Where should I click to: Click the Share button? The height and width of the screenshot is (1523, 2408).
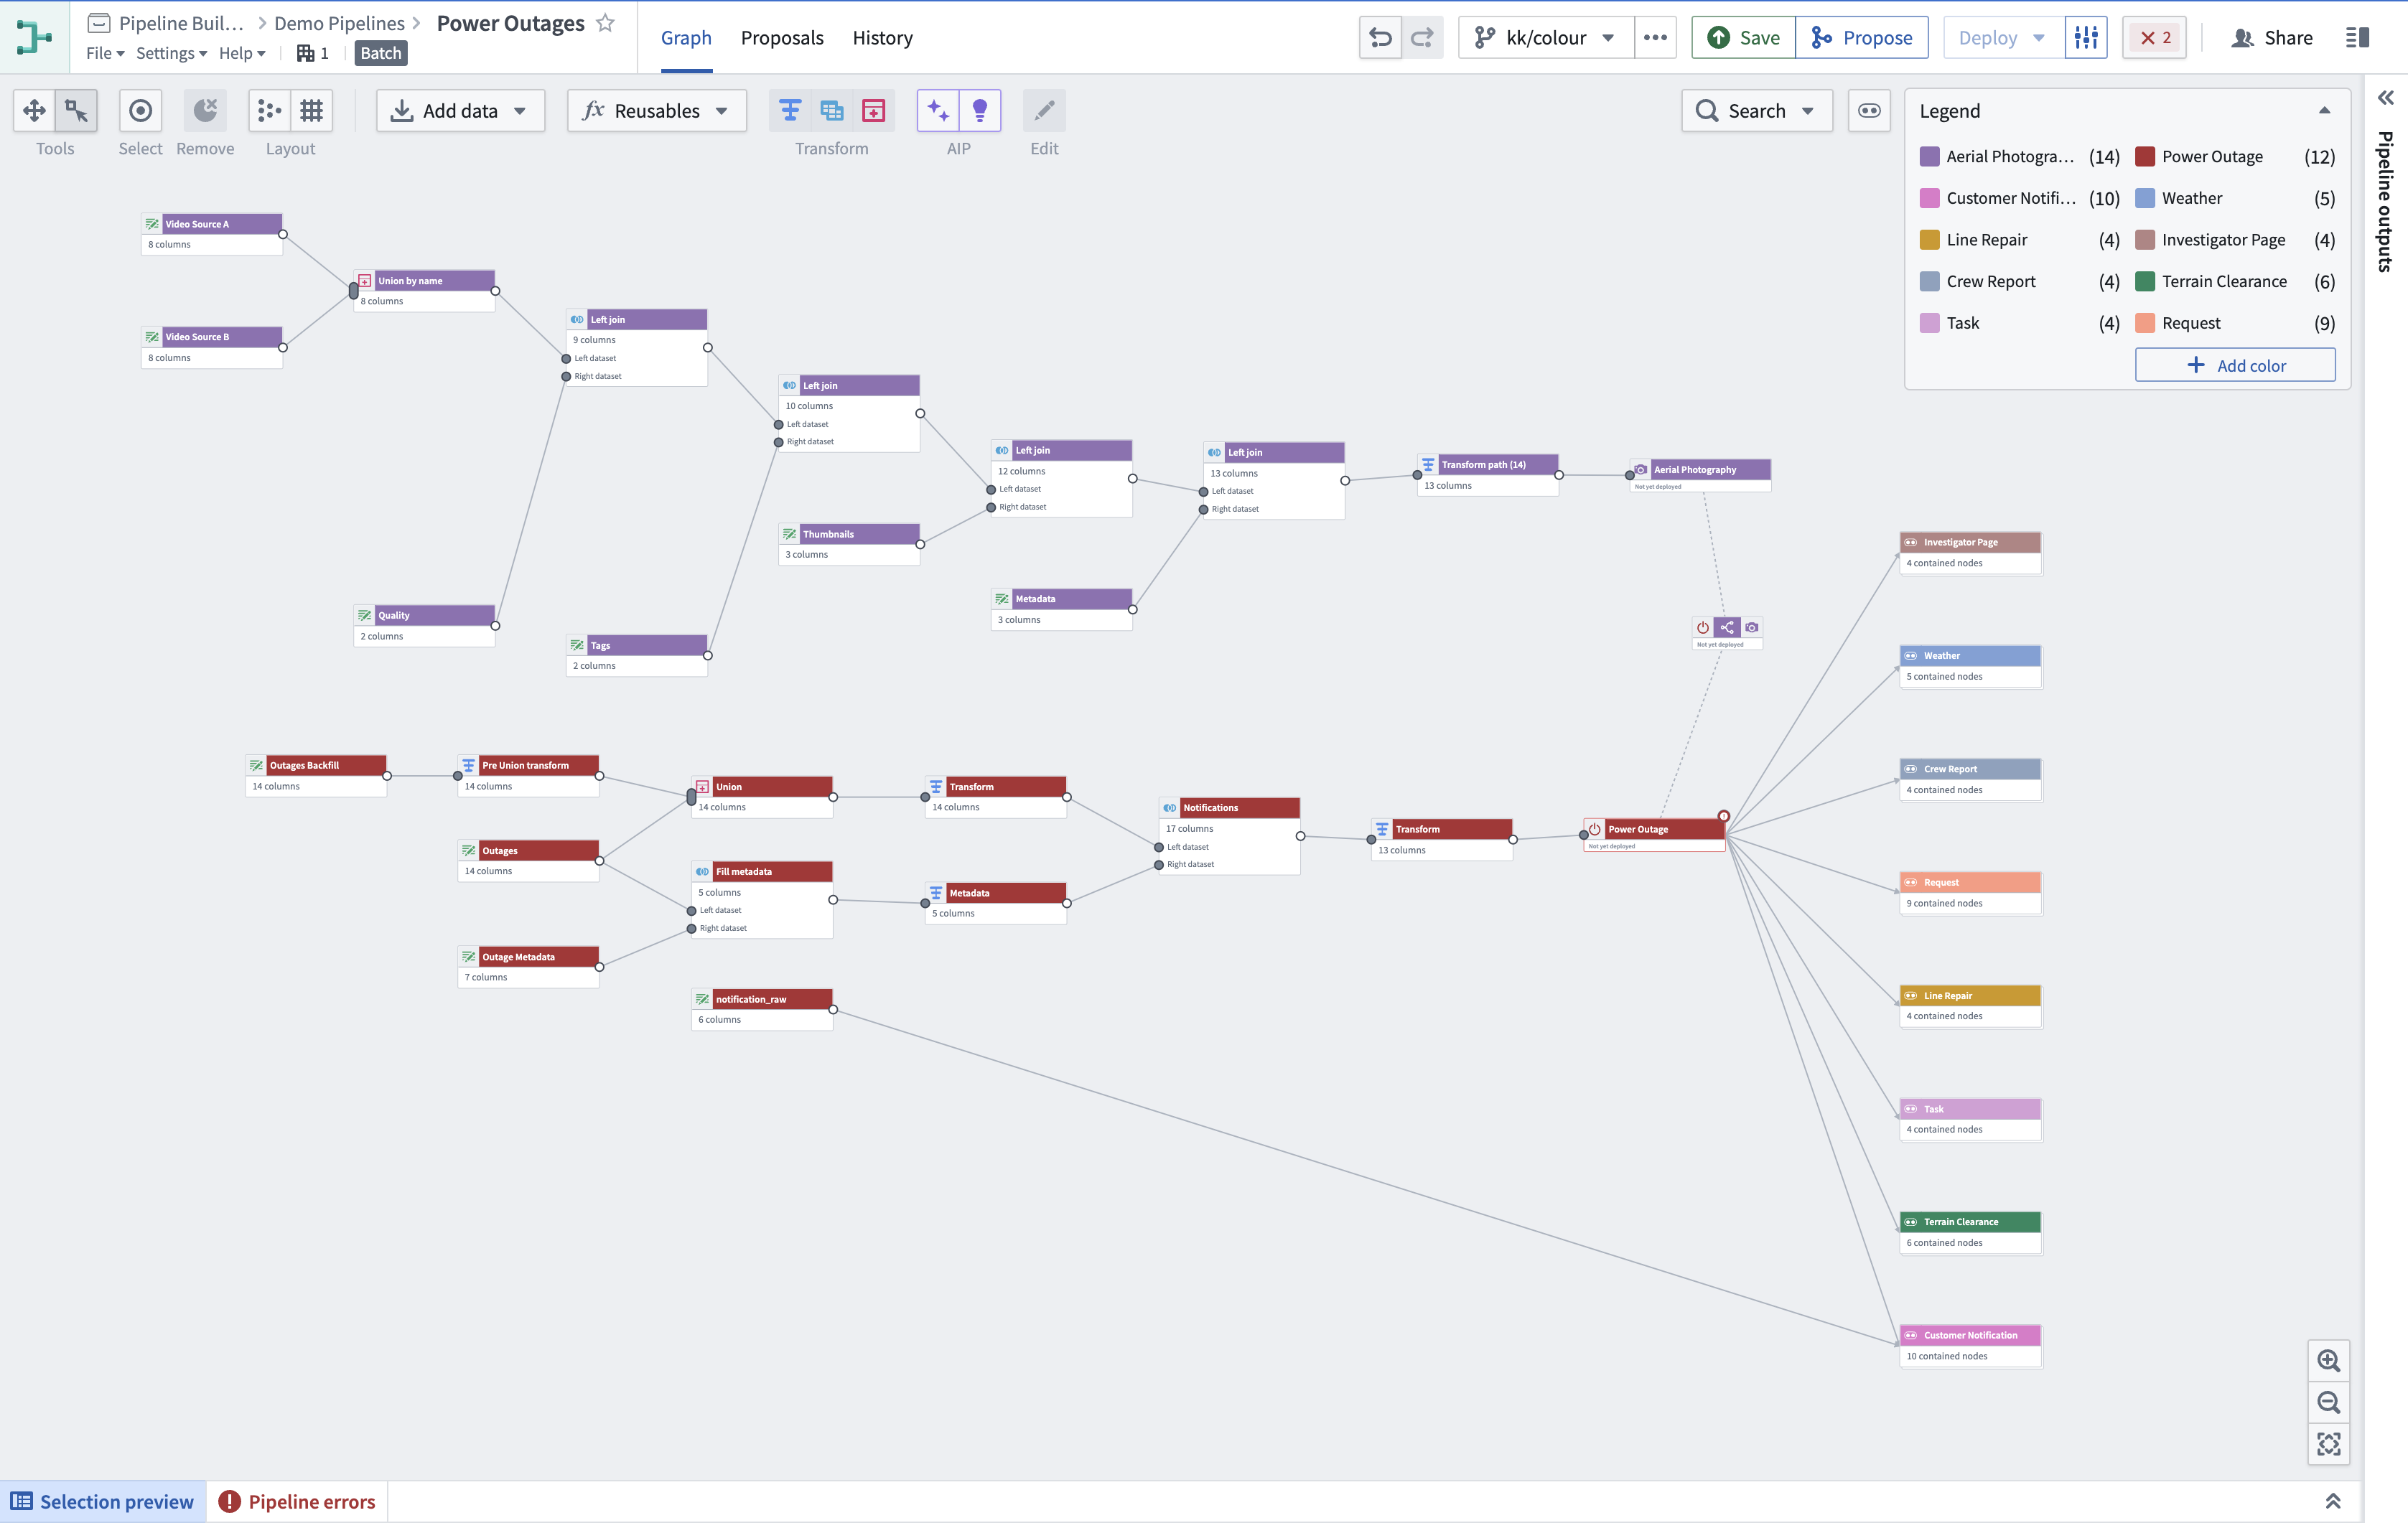(x=2272, y=38)
